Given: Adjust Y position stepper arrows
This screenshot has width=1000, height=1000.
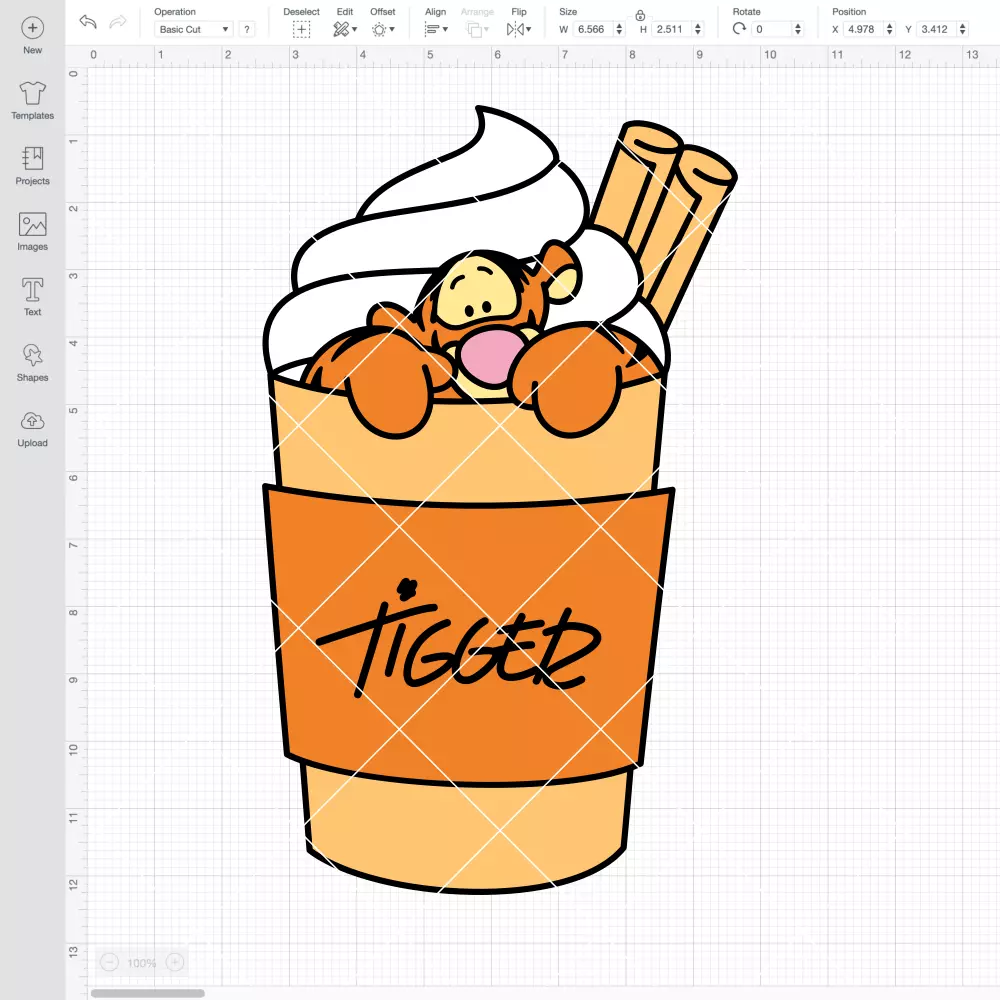Looking at the screenshot, I should 963,29.
